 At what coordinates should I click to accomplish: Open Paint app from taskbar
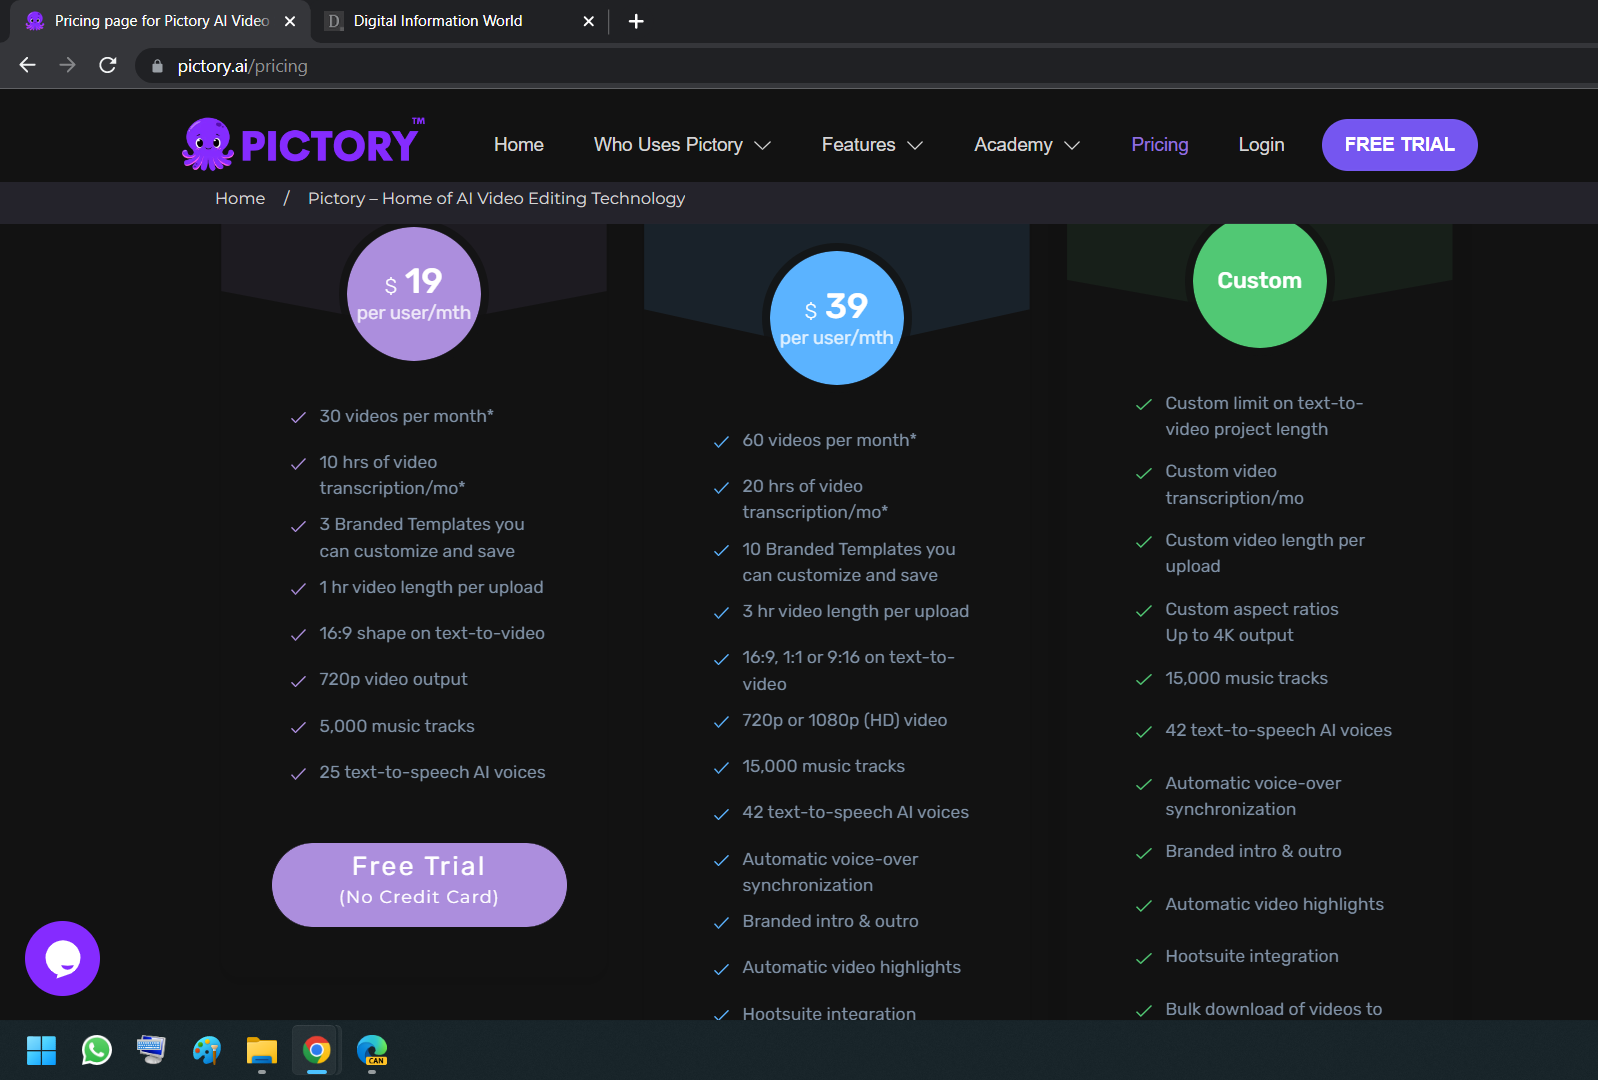pos(206,1050)
